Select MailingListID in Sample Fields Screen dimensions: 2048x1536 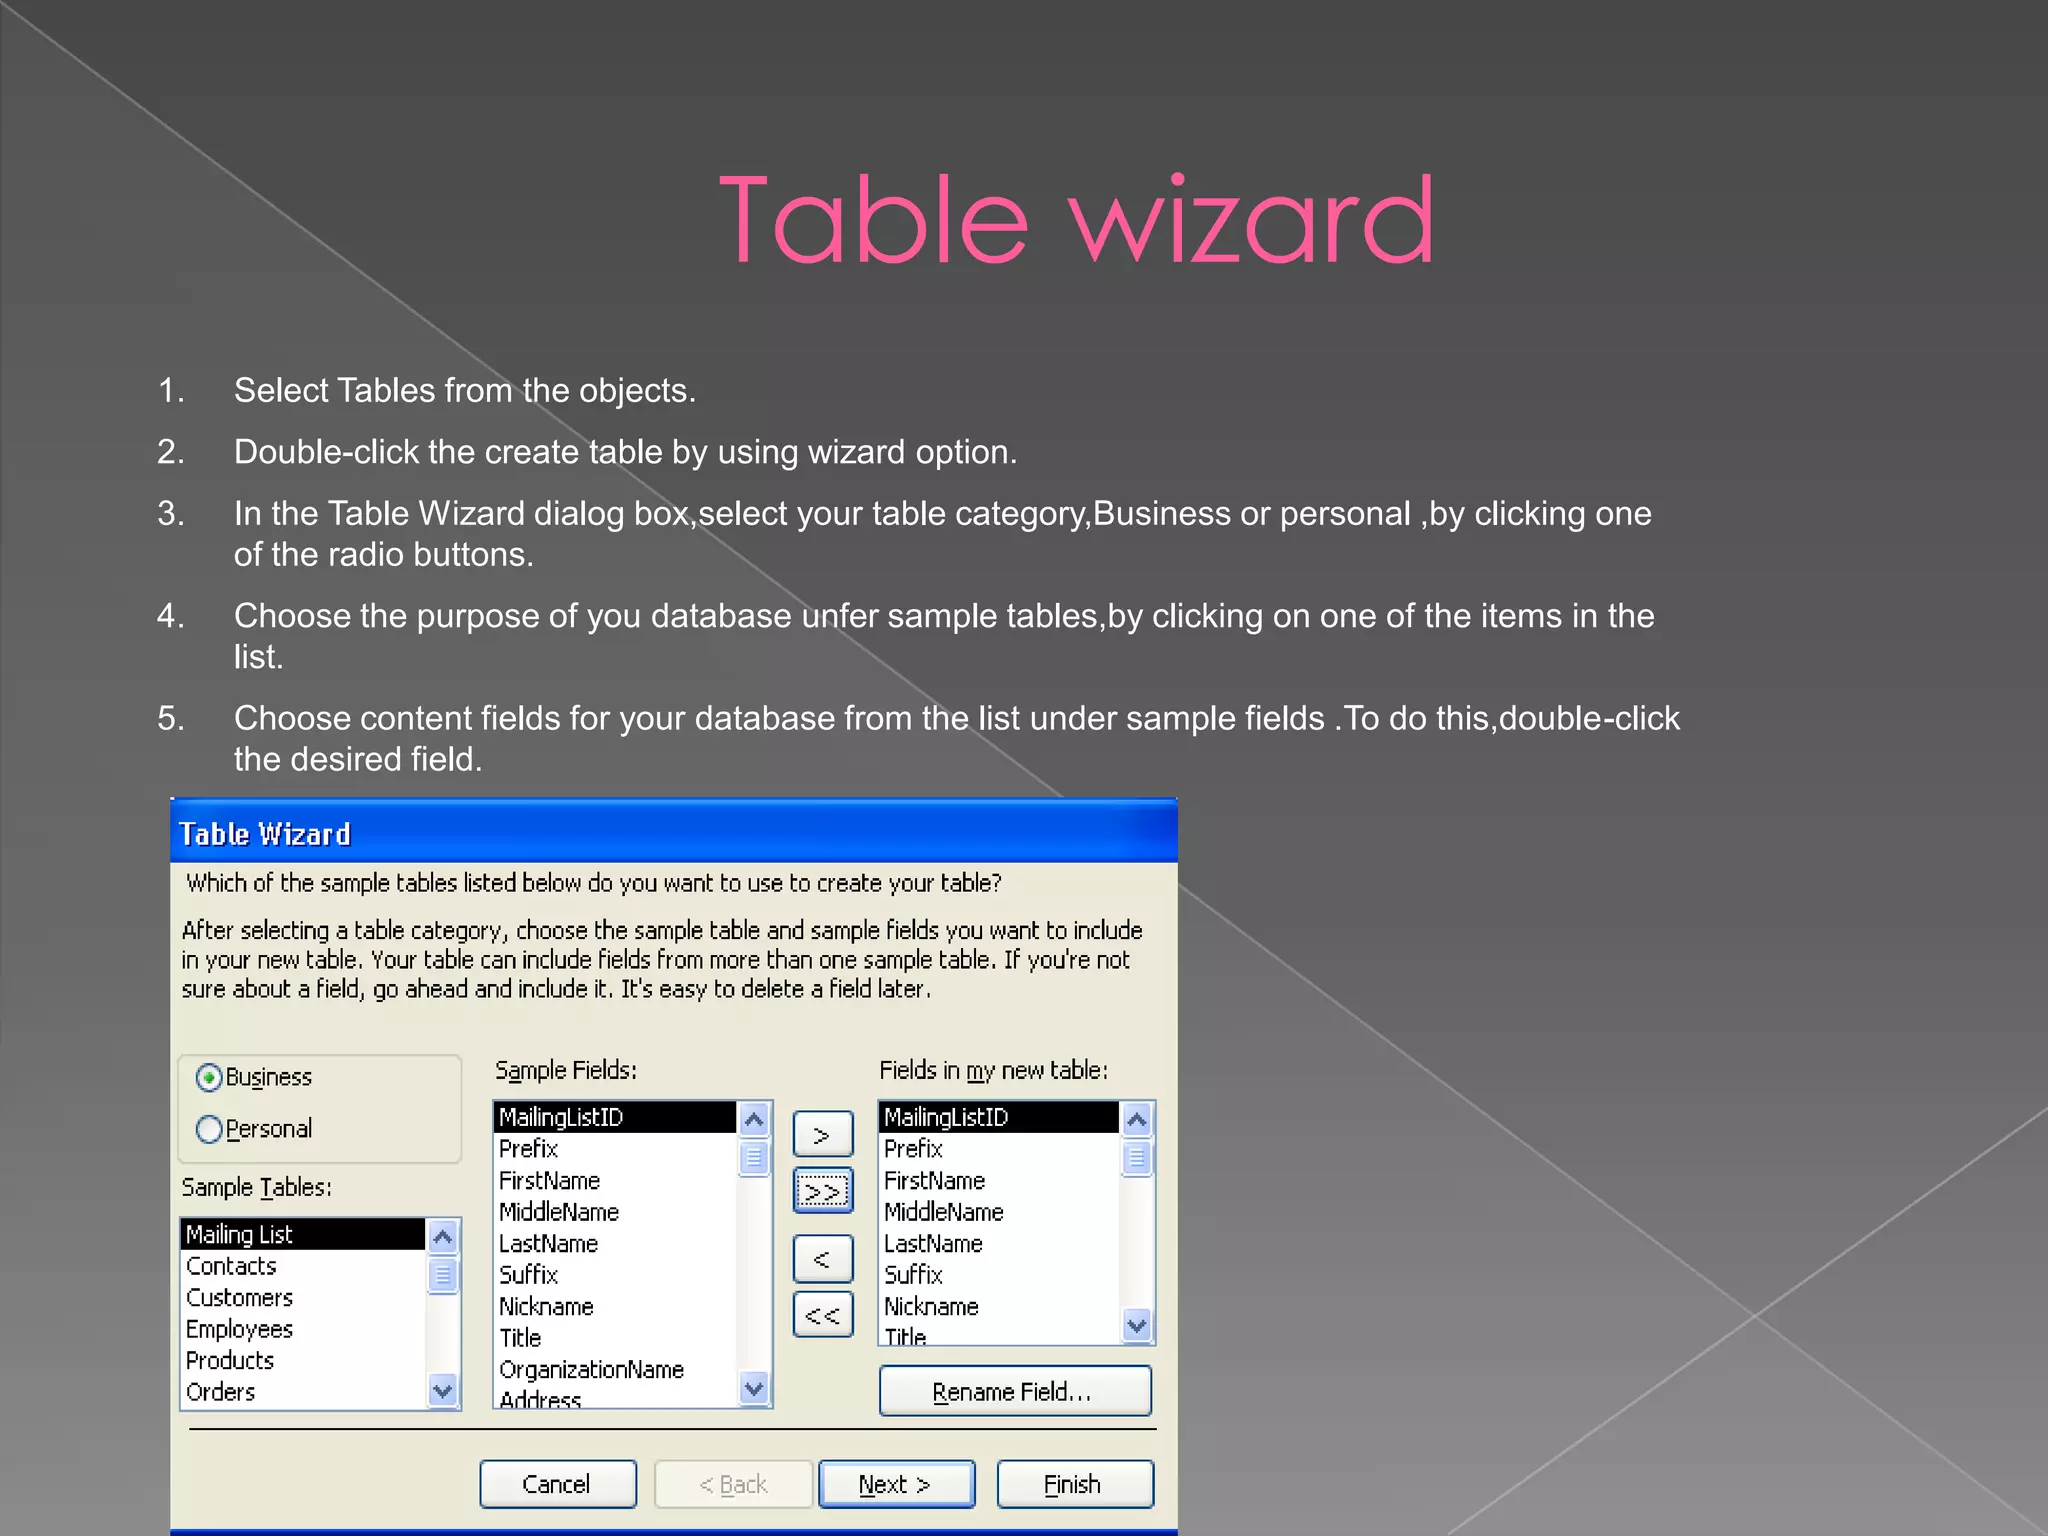(x=616, y=1117)
